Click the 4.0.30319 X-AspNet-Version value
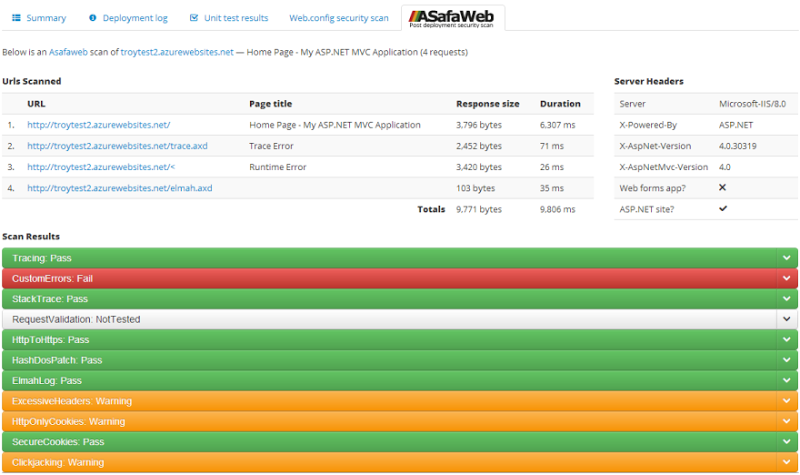Screen dimensions: 800x475 (x=738, y=146)
